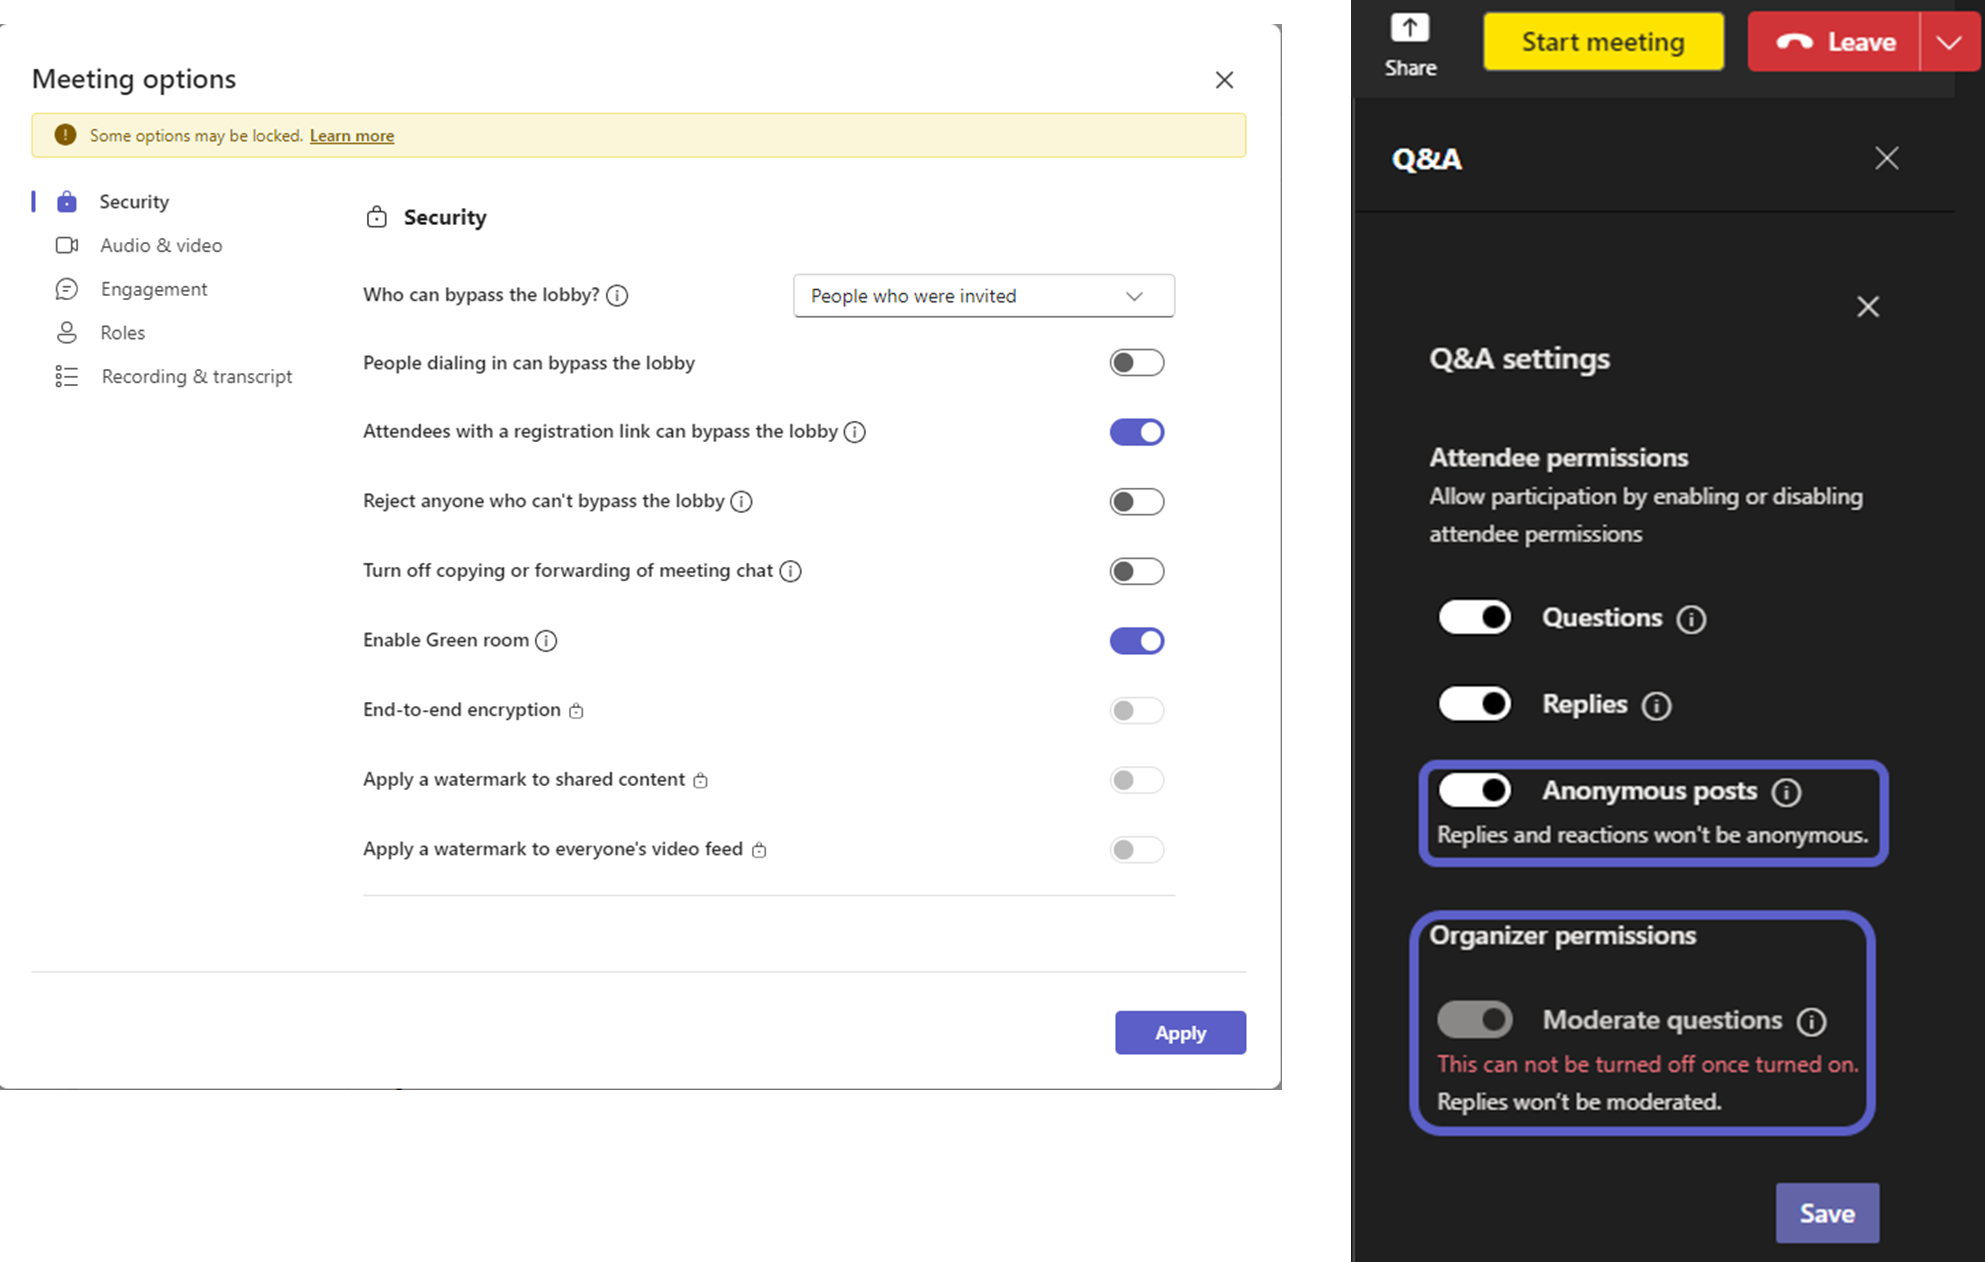The width and height of the screenshot is (1985, 1262).
Task: Go to the Engagement section
Action: (x=154, y=289)
